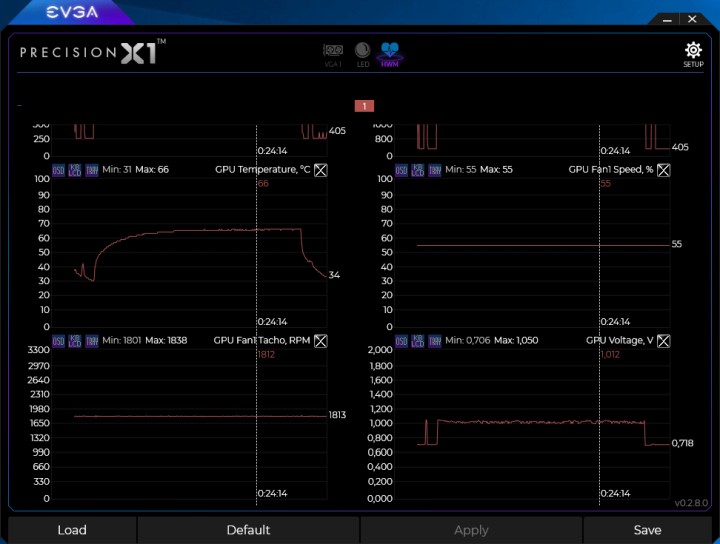The height and width of the screenshot is (544, 720).
Task: Close the Precision X1 window
Action: click(692, 19)
